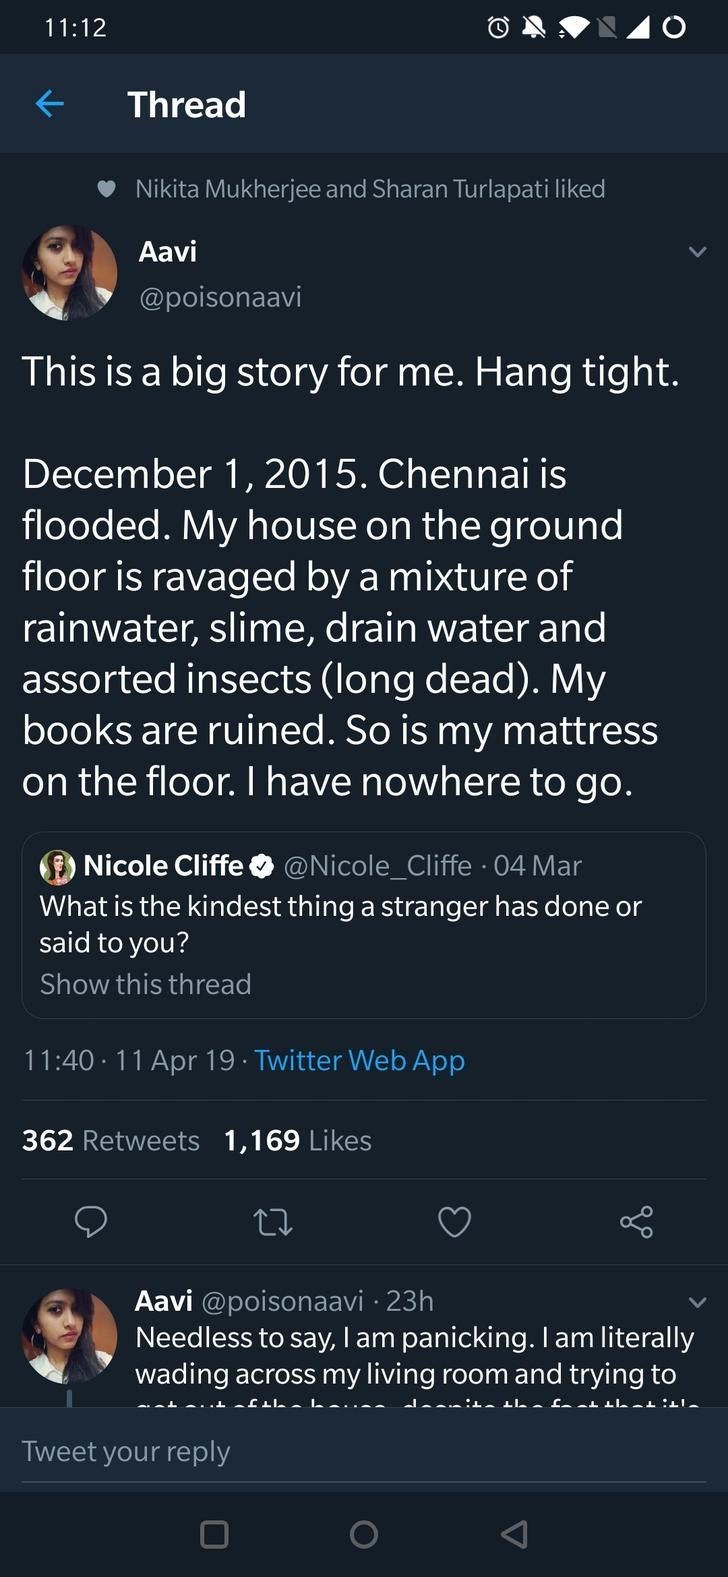Reply to Aavi's main tweet

[x=91, y=1222]
